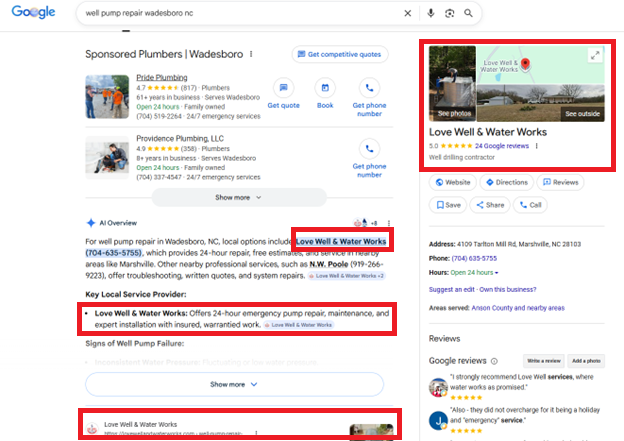Expand AI Overview with Show more
Viewport: 624px width, 441px height.
click(x=234, y=384)
